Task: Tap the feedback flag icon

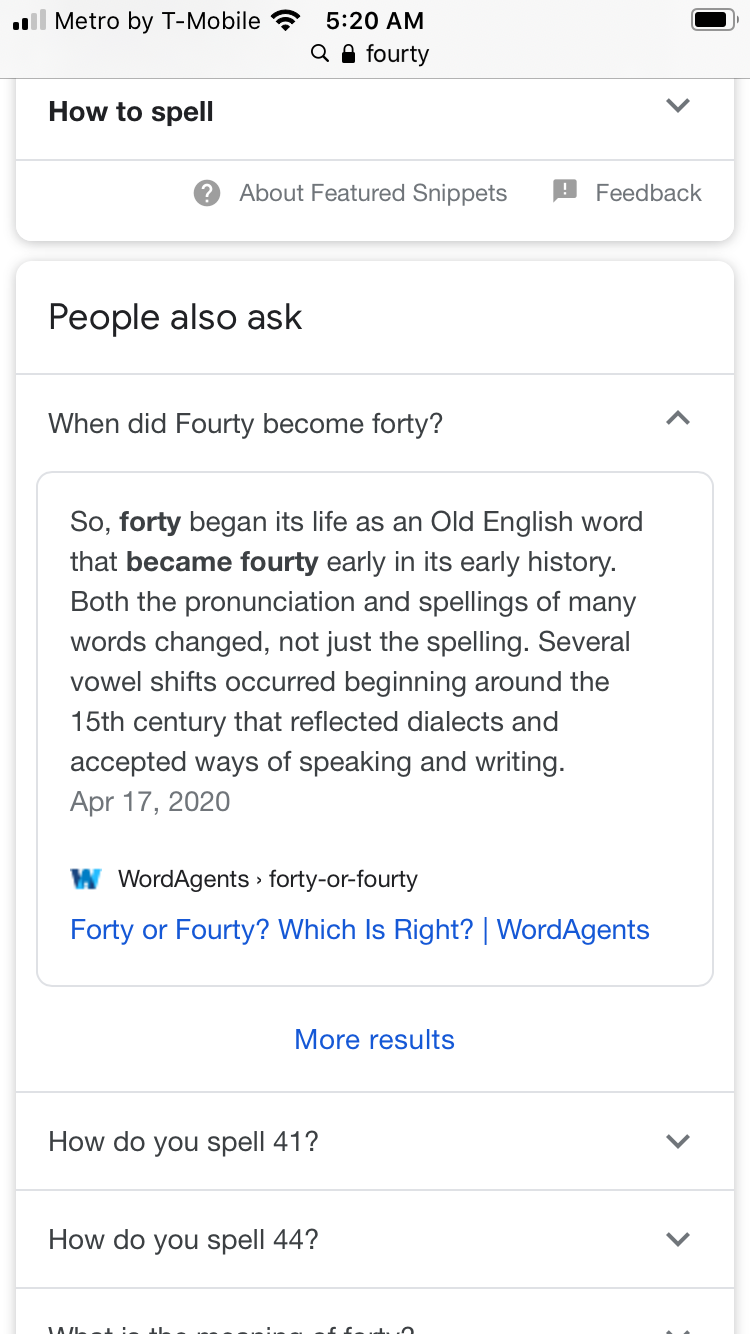Action: (565, 191)
